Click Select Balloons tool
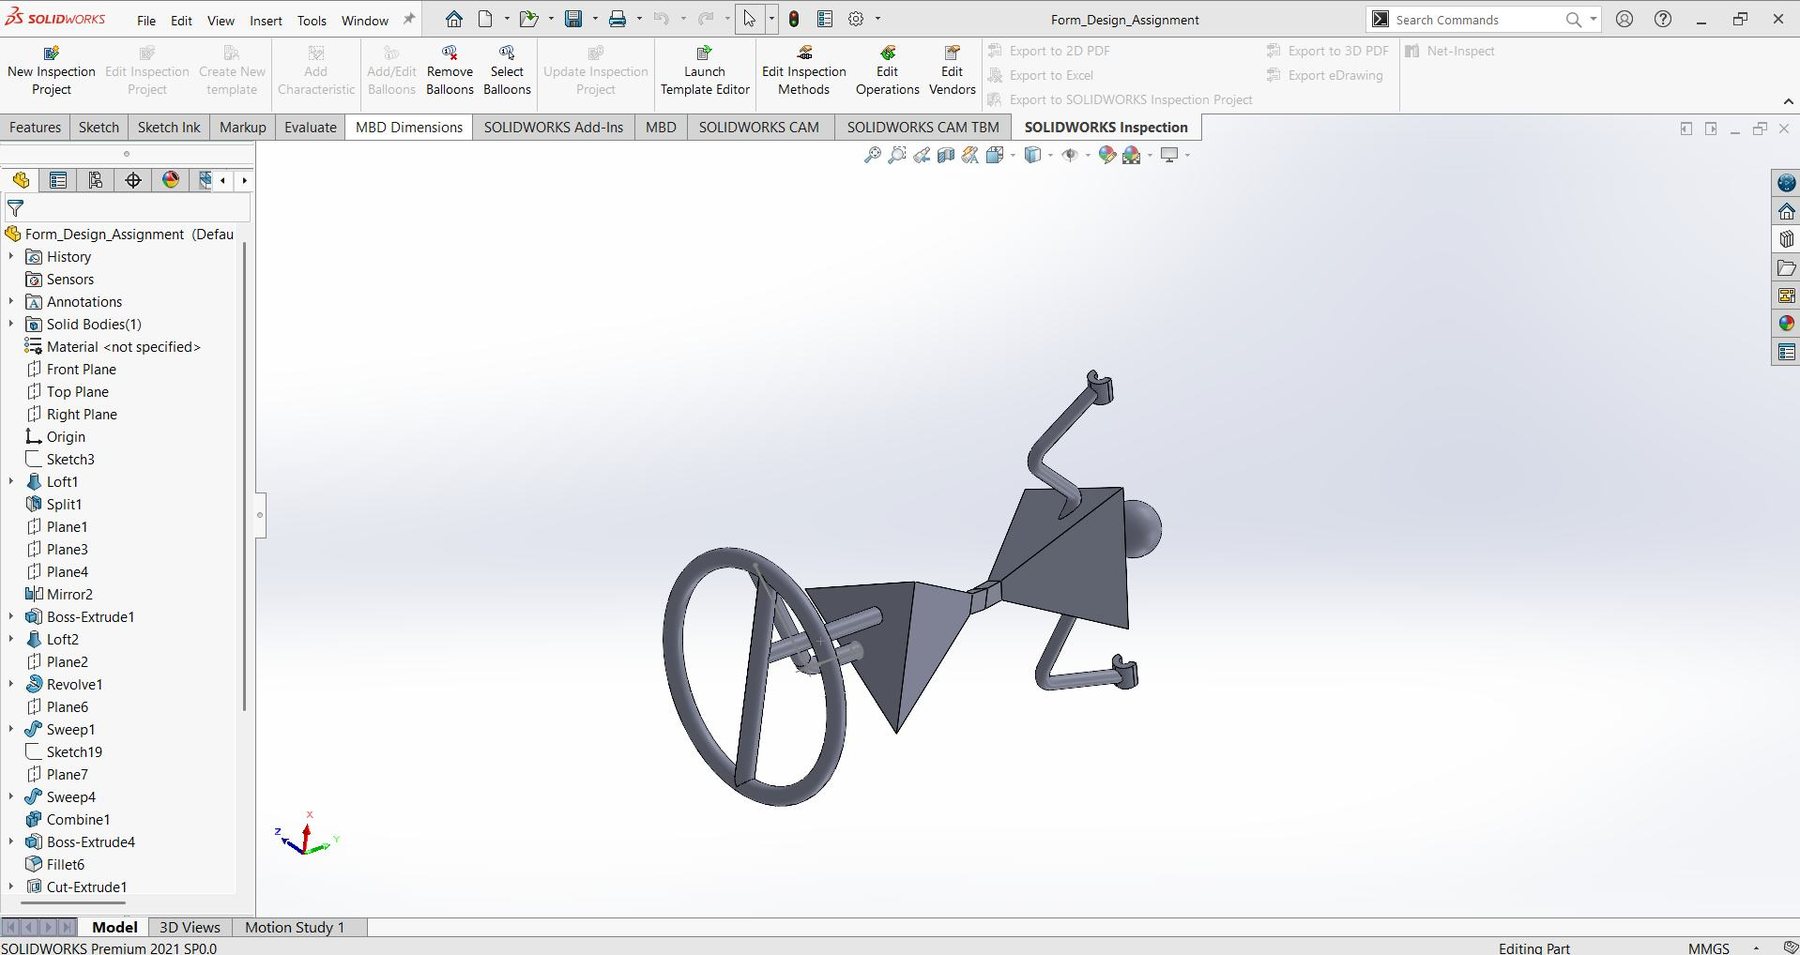The image size is (1800, 955). 507,71
